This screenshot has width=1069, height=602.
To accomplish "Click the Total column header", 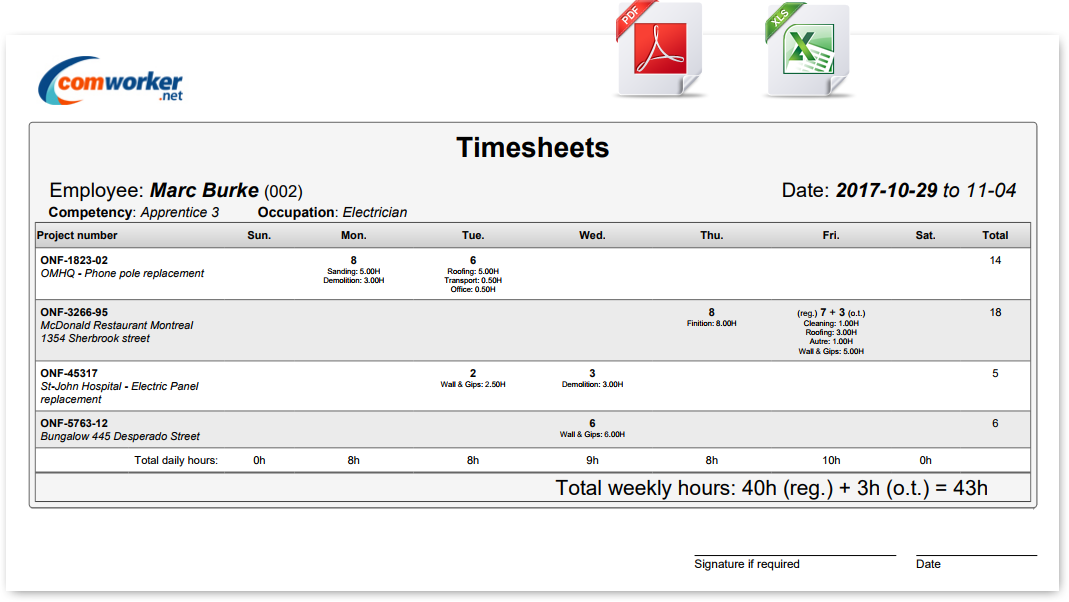I will click(x=994, y=236).
